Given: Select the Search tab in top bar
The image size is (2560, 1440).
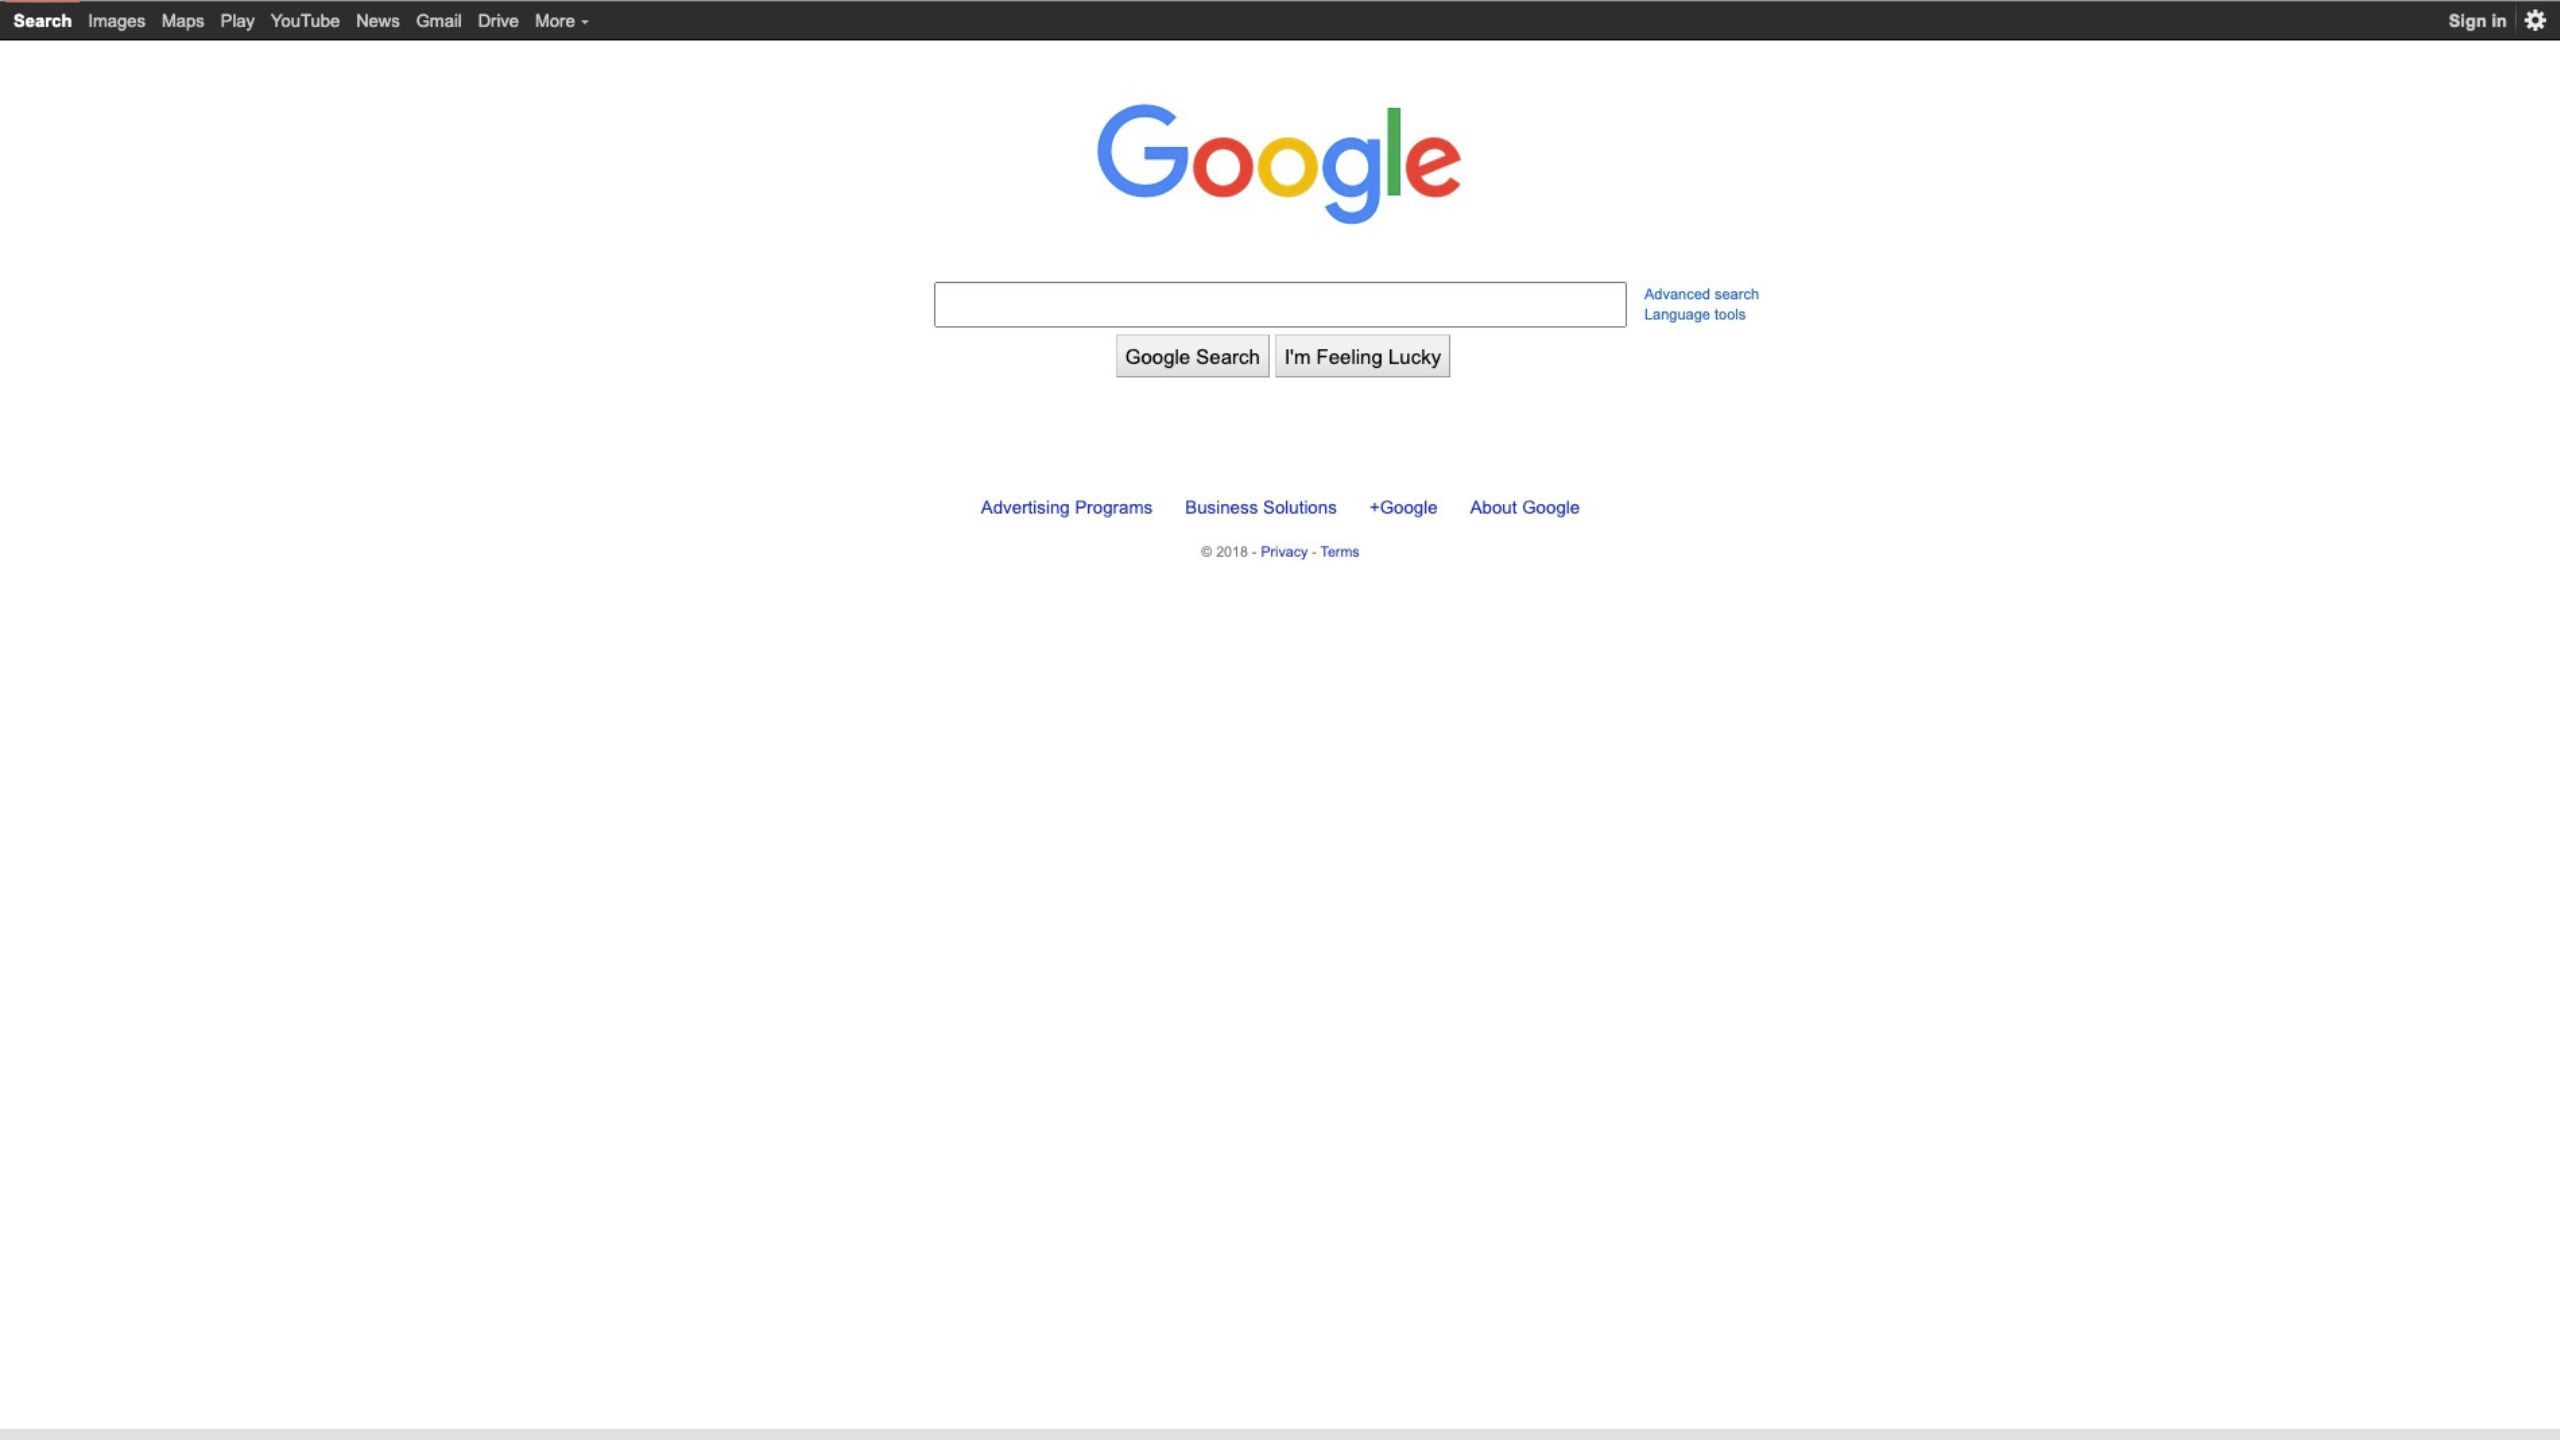Looking at the screenshot, I should click(42, 21).
